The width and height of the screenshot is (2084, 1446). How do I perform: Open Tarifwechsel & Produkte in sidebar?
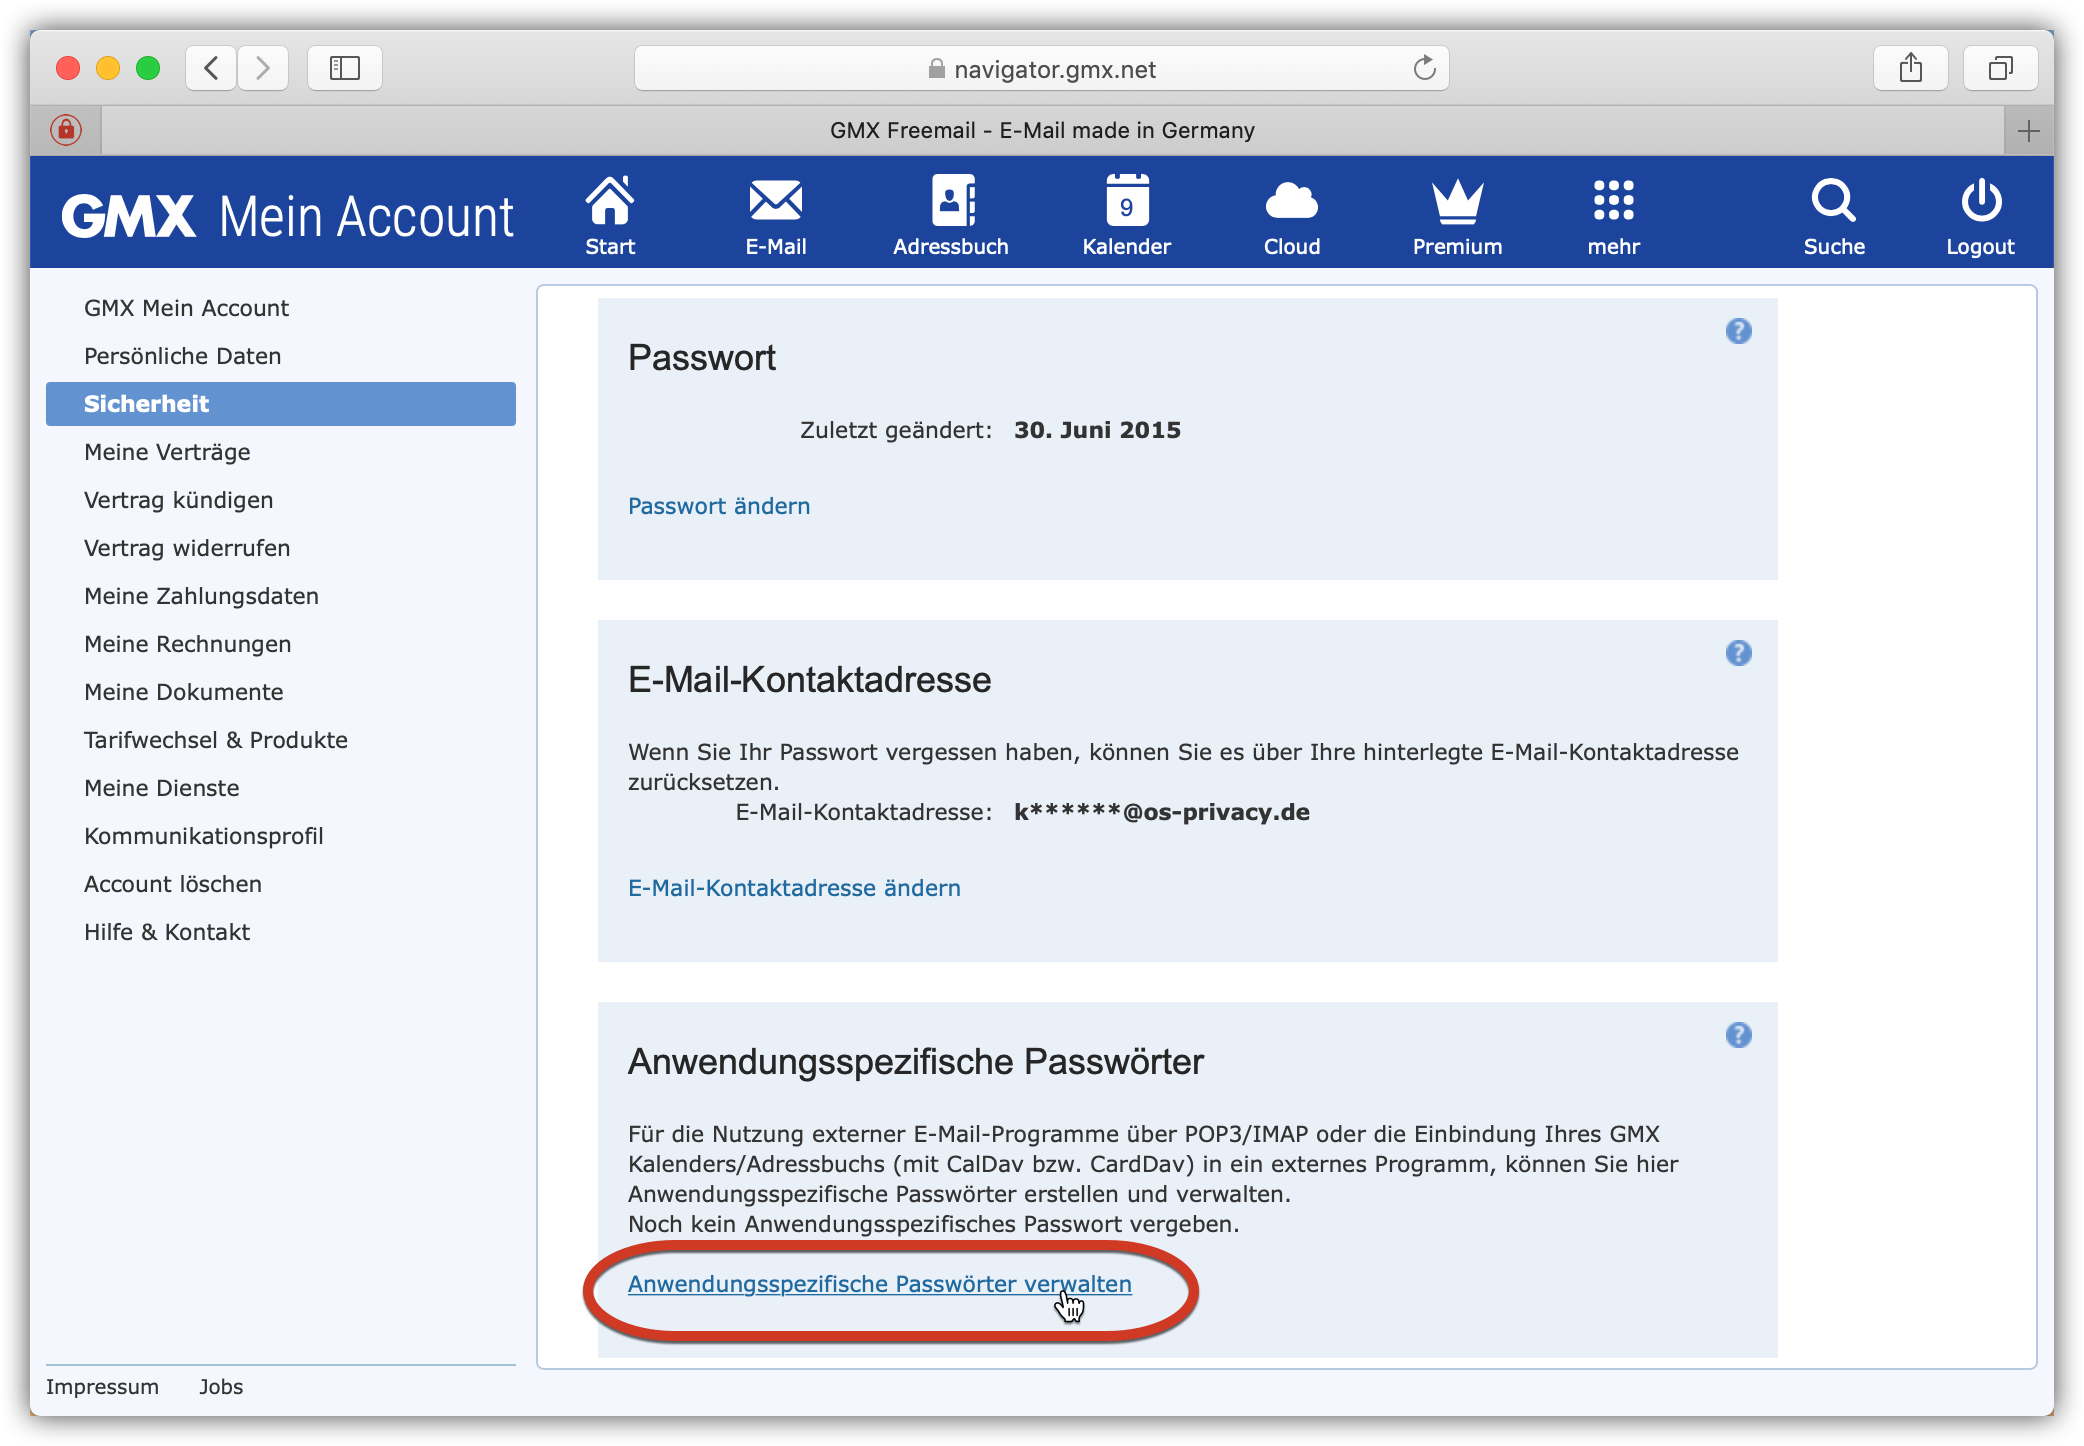(x=281, y=740)
